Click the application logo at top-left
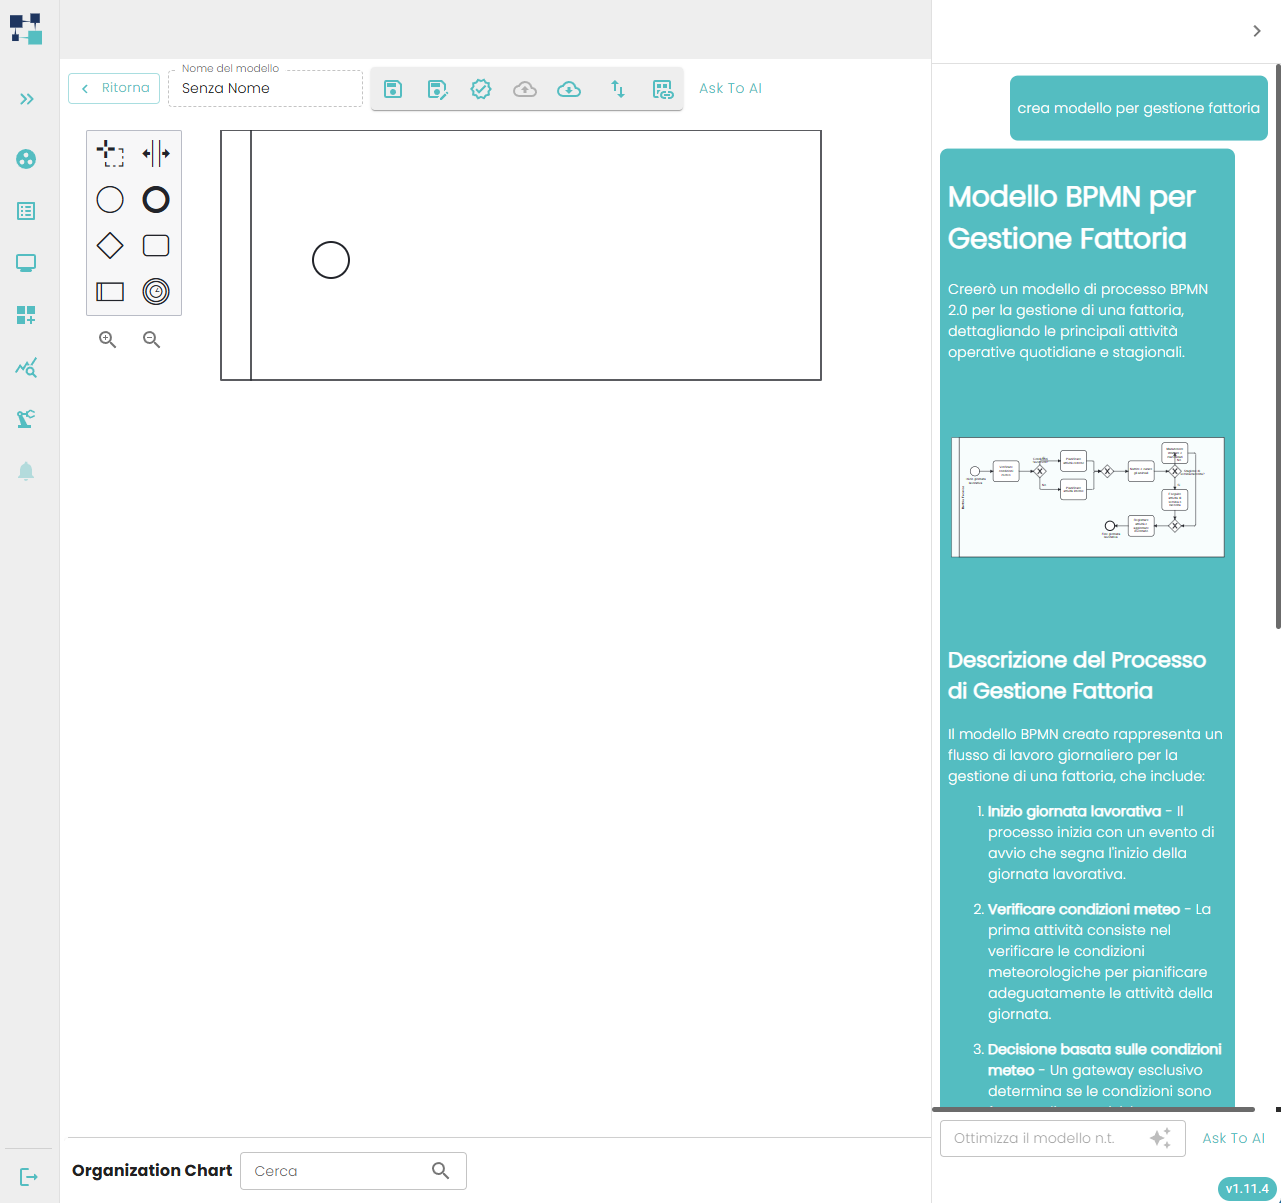This screenshot has height=1203, width=1281. 26,28
